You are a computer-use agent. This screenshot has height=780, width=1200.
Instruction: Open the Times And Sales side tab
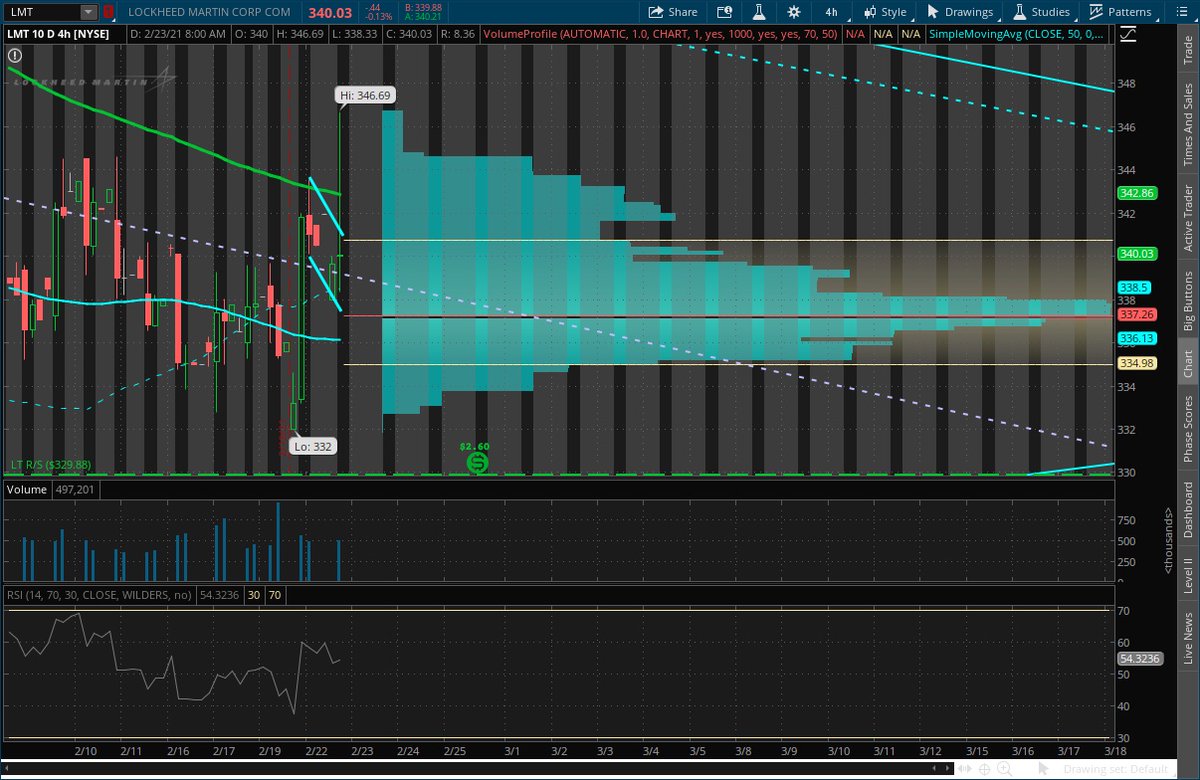point(1187,125)
